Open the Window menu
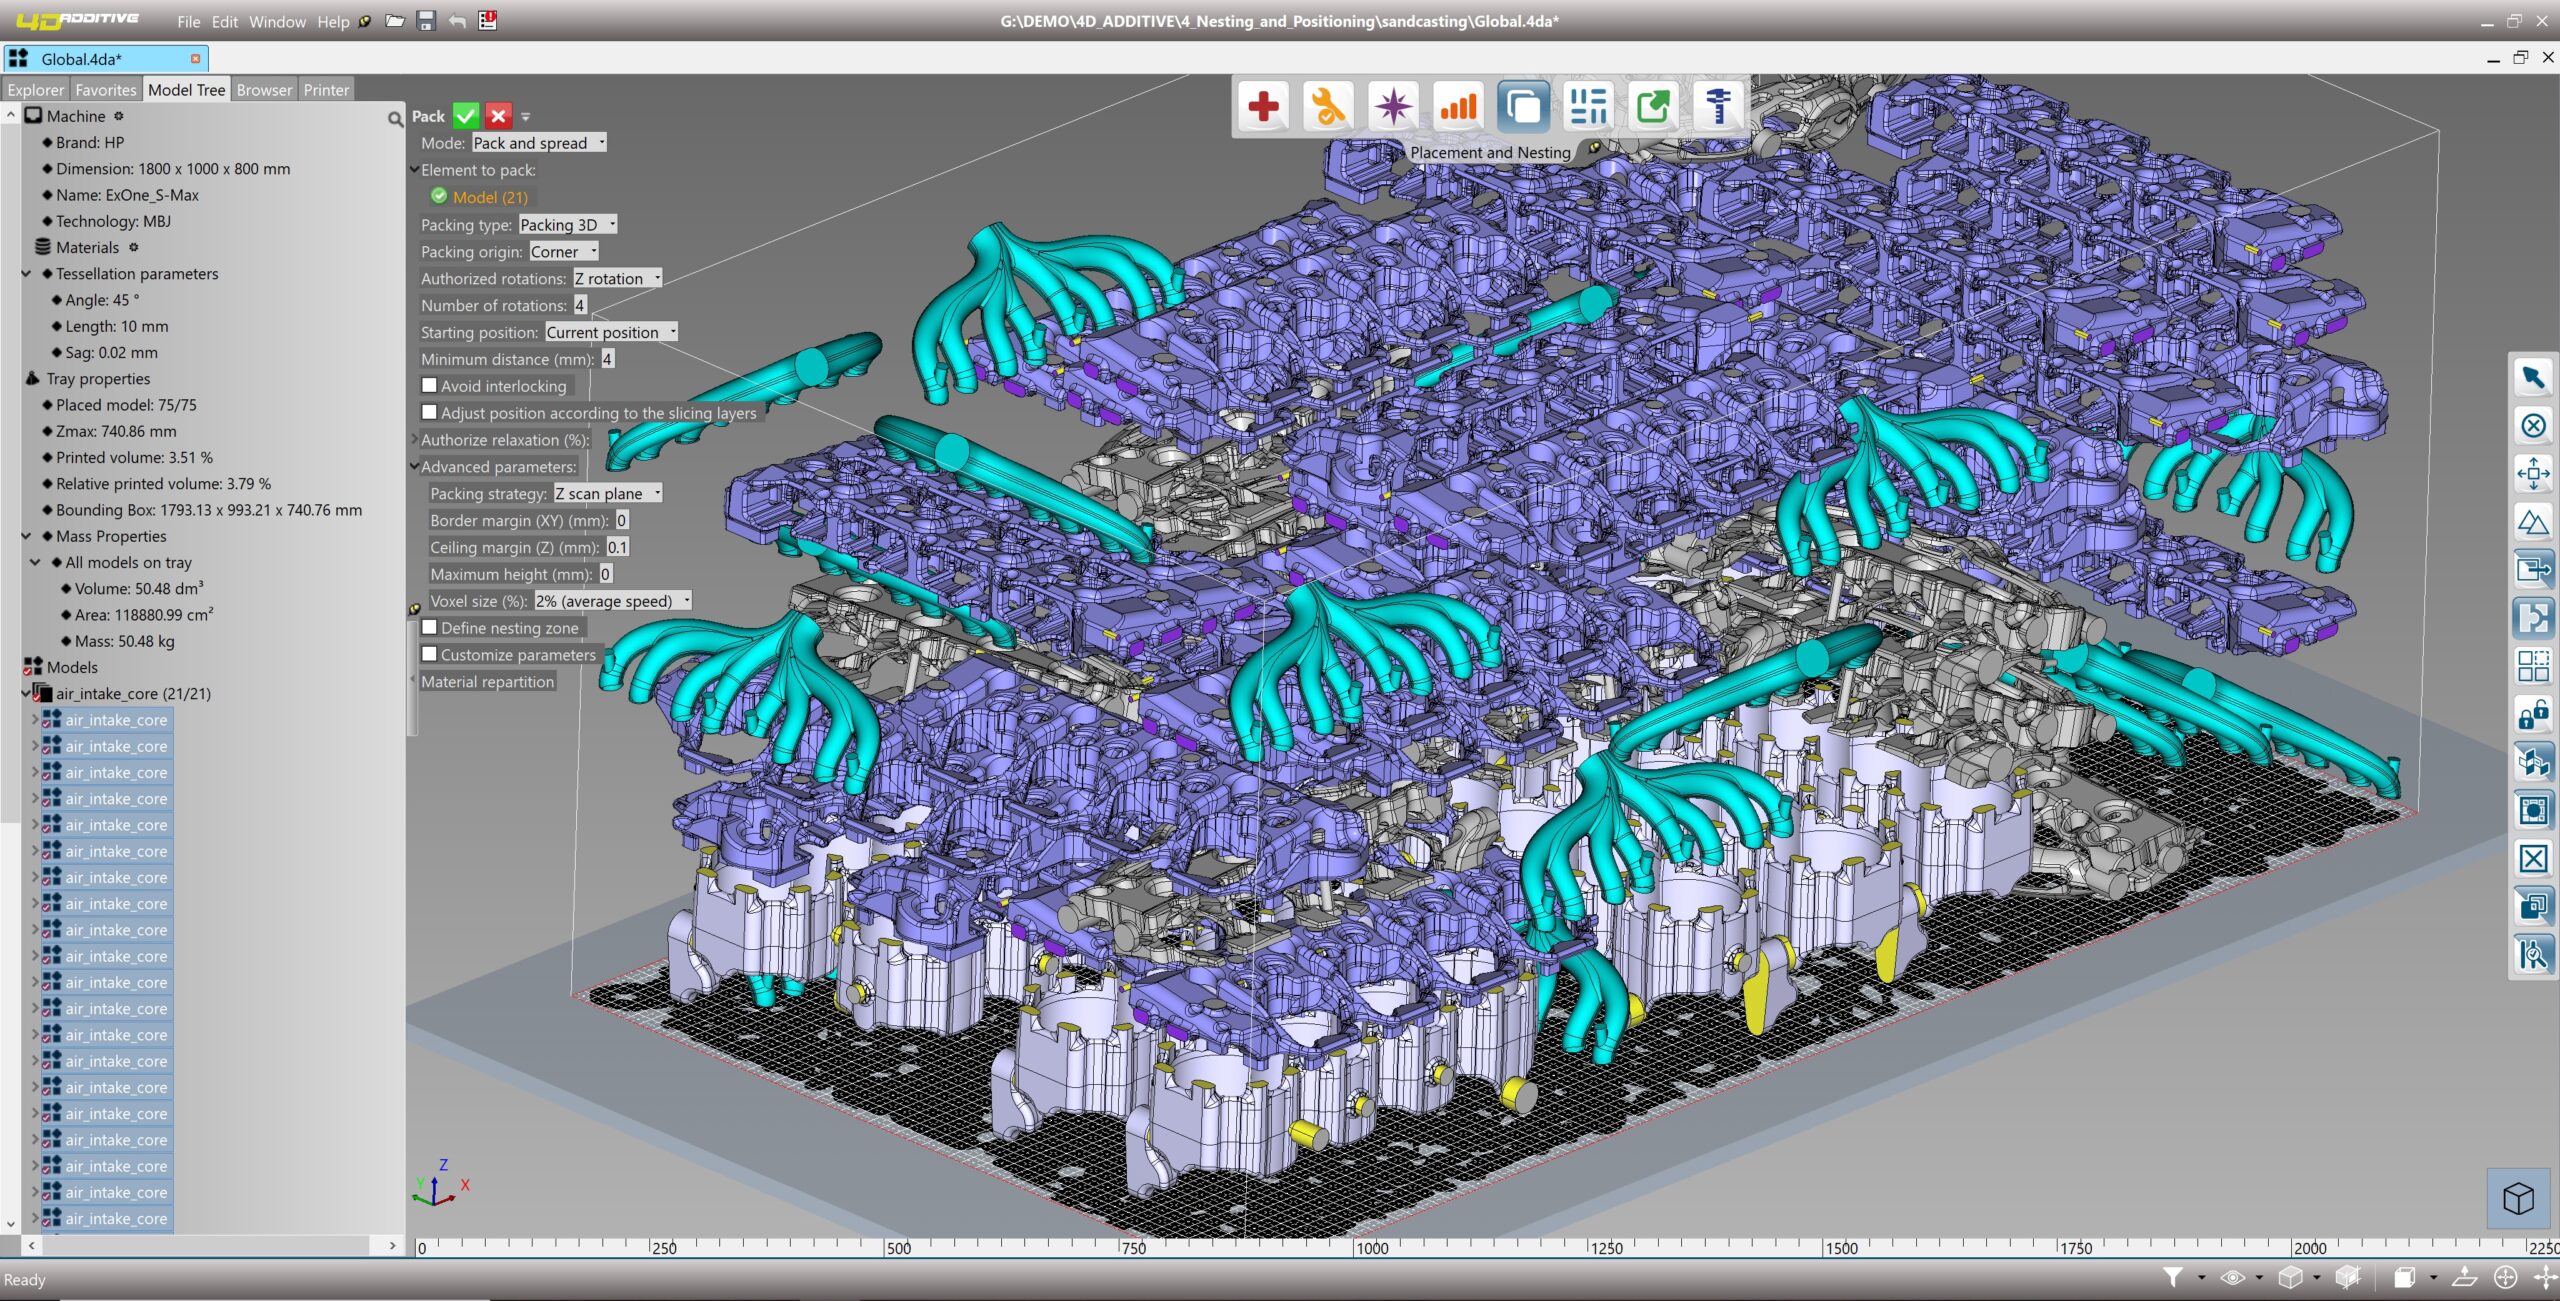This screenshot has width=2560, height=1301. [x=277, y=21]
